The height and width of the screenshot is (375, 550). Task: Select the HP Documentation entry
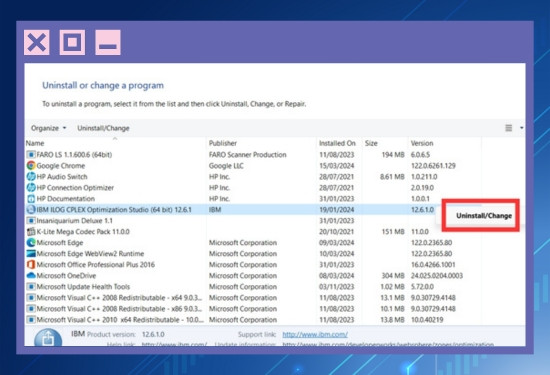pyautogui.click(x=66, y=199)
